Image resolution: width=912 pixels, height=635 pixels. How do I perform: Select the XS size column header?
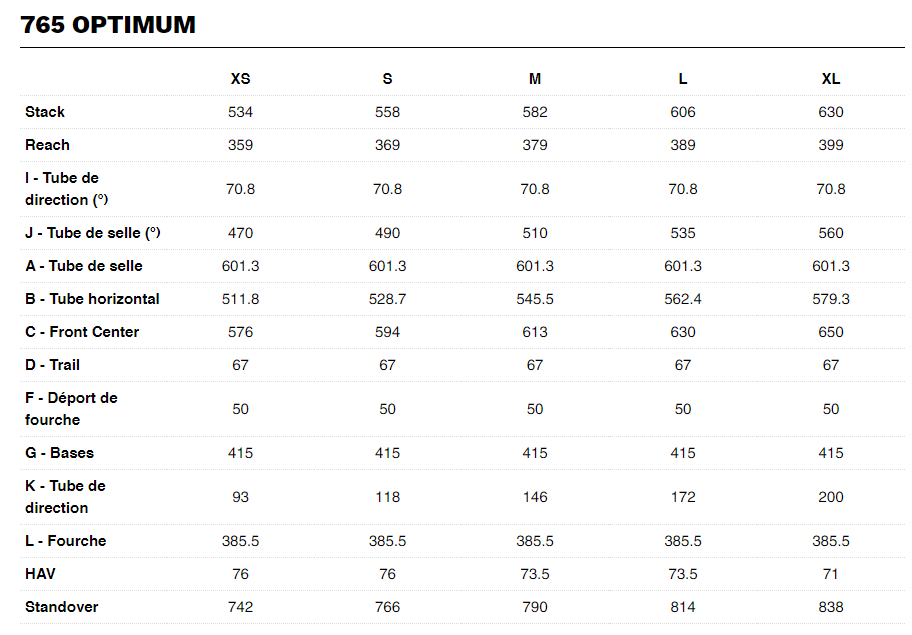coord(240,79)
